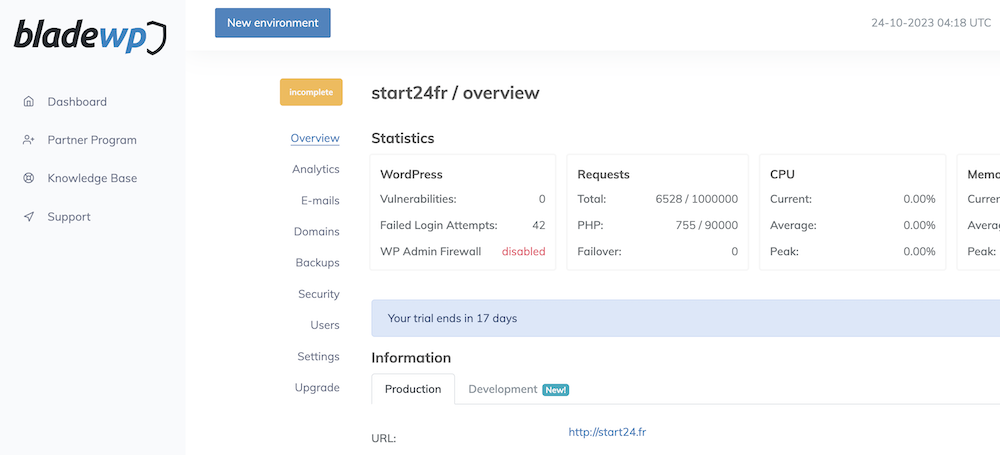Image resolution: width=1000 pixels, height=455 pixels.
Task: Click the yellow incomplete status badge
Action: click(311, 92)
